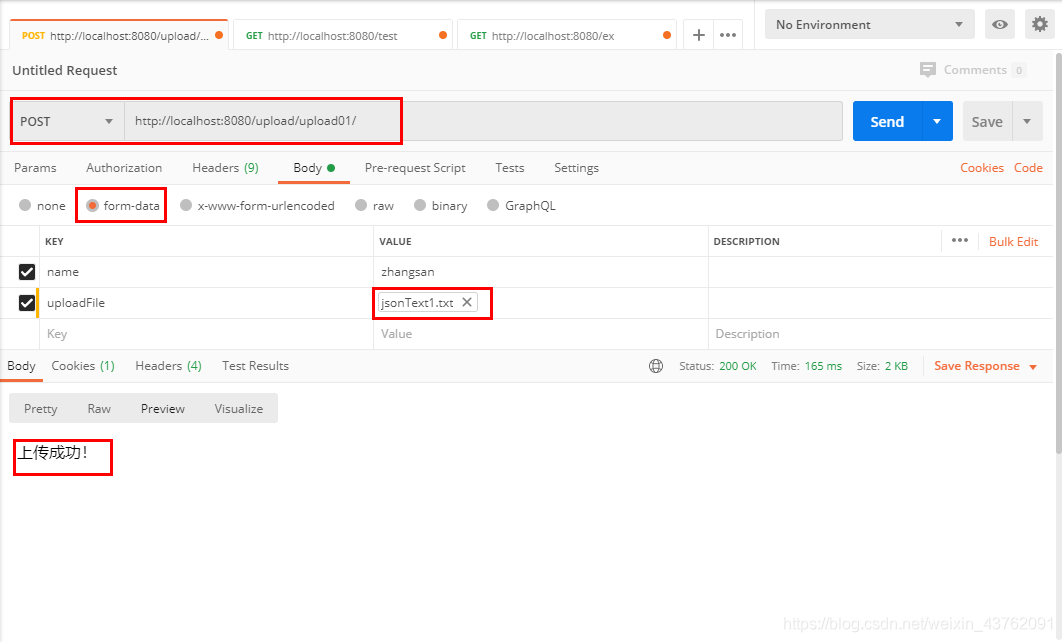Open the No Environment dropdown
The image size is (1062, 642).
point(870,24)
